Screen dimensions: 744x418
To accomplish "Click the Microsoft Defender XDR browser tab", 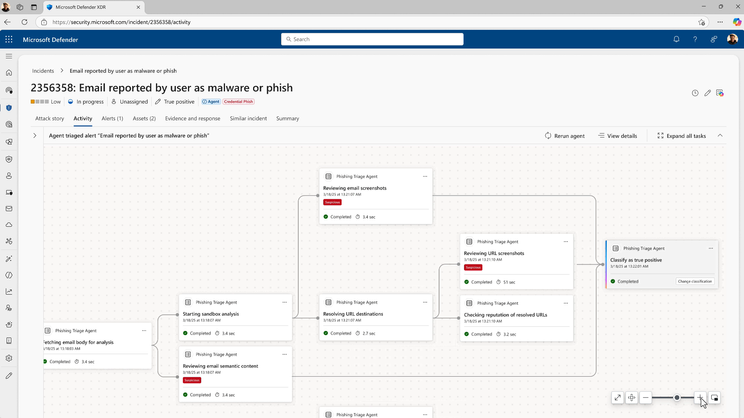I will (x=93, y=7).
